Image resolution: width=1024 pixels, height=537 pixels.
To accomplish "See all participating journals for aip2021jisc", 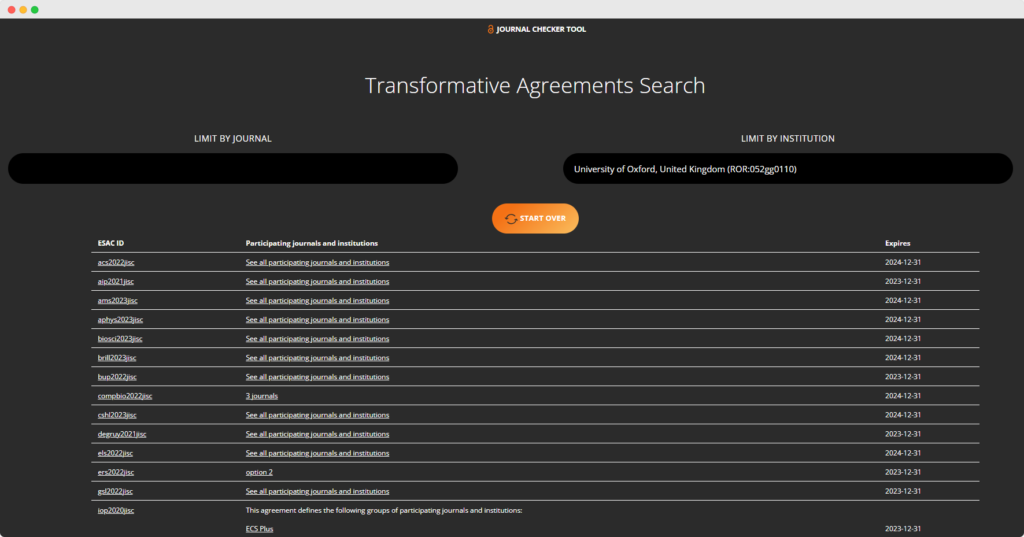I will 317,282.
